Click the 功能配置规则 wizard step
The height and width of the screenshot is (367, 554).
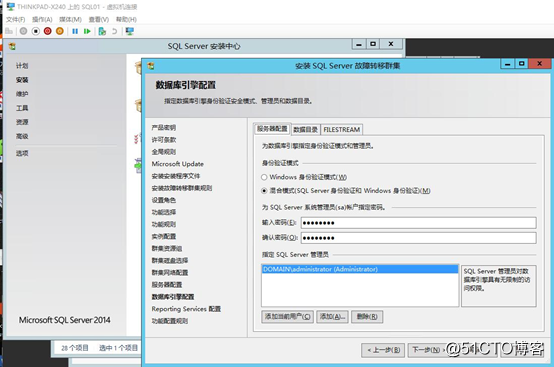click(170, 321)
